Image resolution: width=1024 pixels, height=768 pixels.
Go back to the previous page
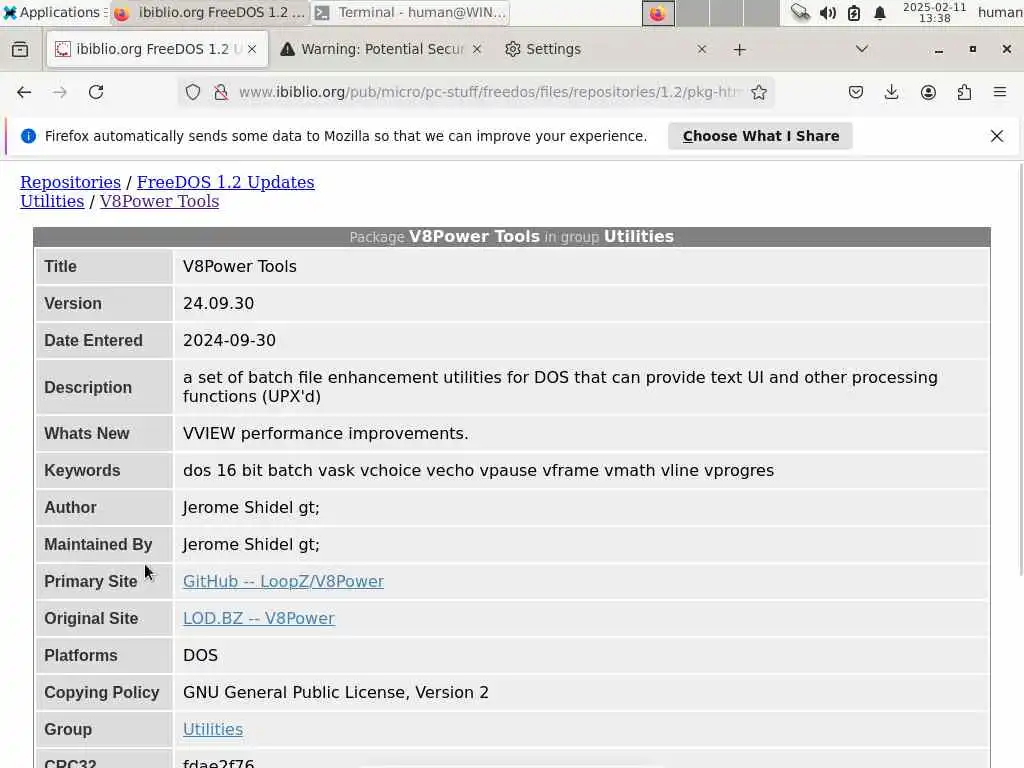coord(24,92)
